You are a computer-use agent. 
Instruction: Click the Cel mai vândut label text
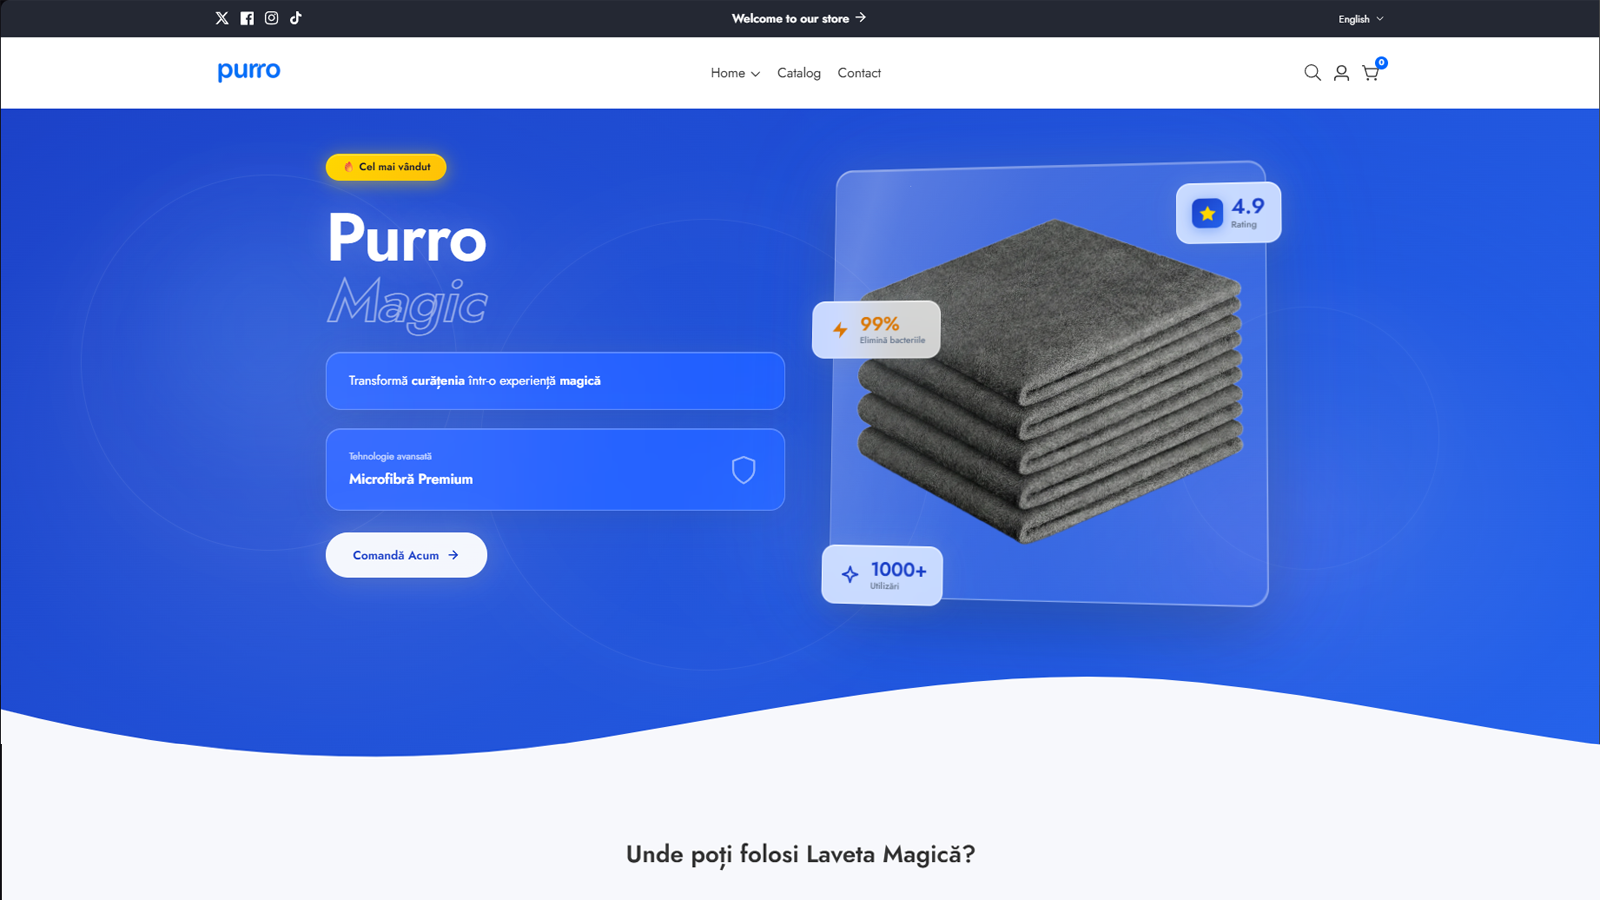[x=395, y=167]
